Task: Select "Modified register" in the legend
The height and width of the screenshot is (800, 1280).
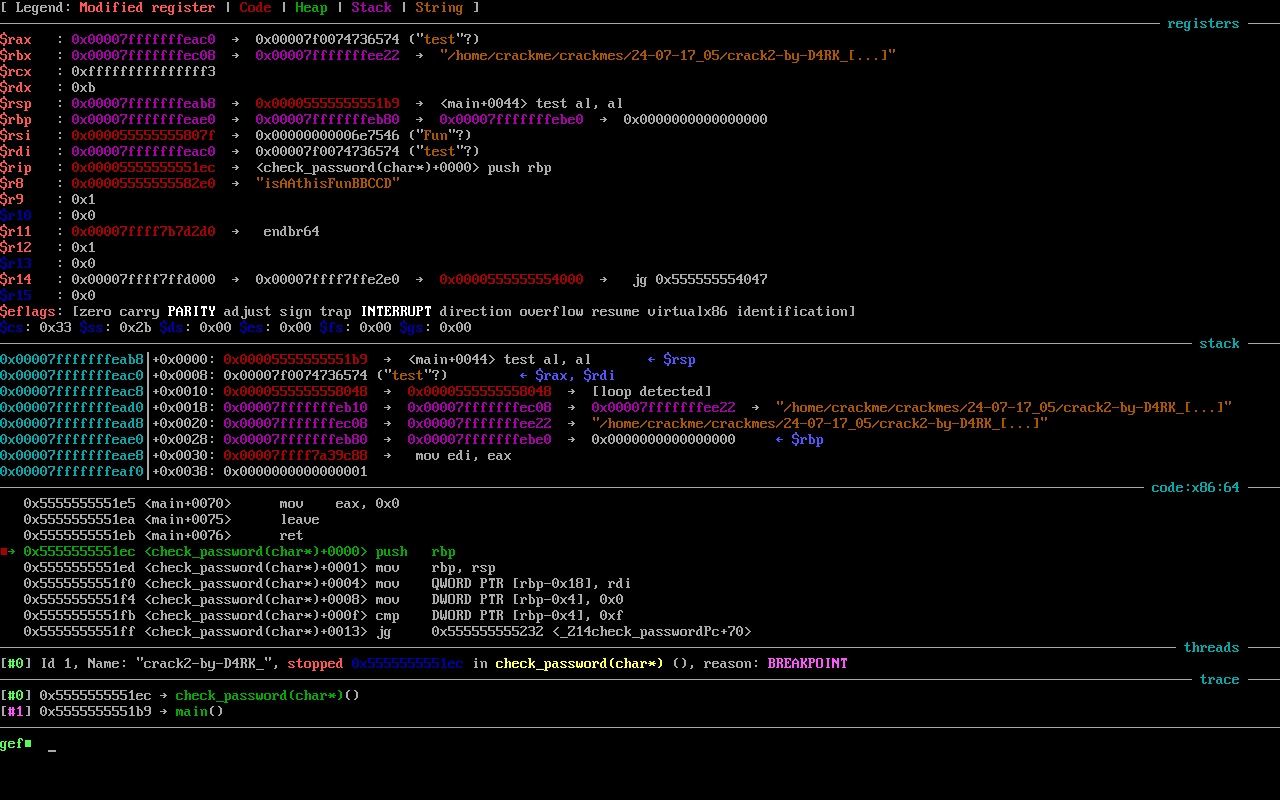Action: (x=147, y=8)
